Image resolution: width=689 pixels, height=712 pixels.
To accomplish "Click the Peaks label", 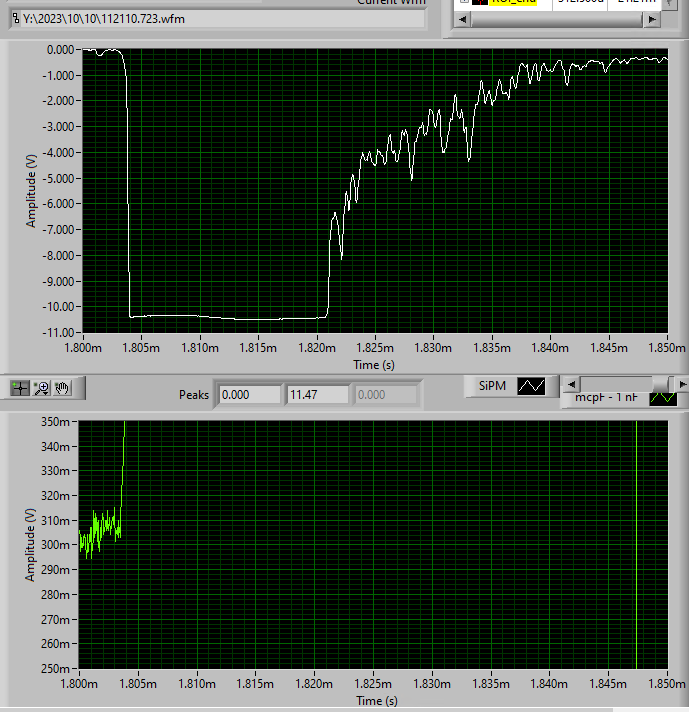I will click(194, 395).
